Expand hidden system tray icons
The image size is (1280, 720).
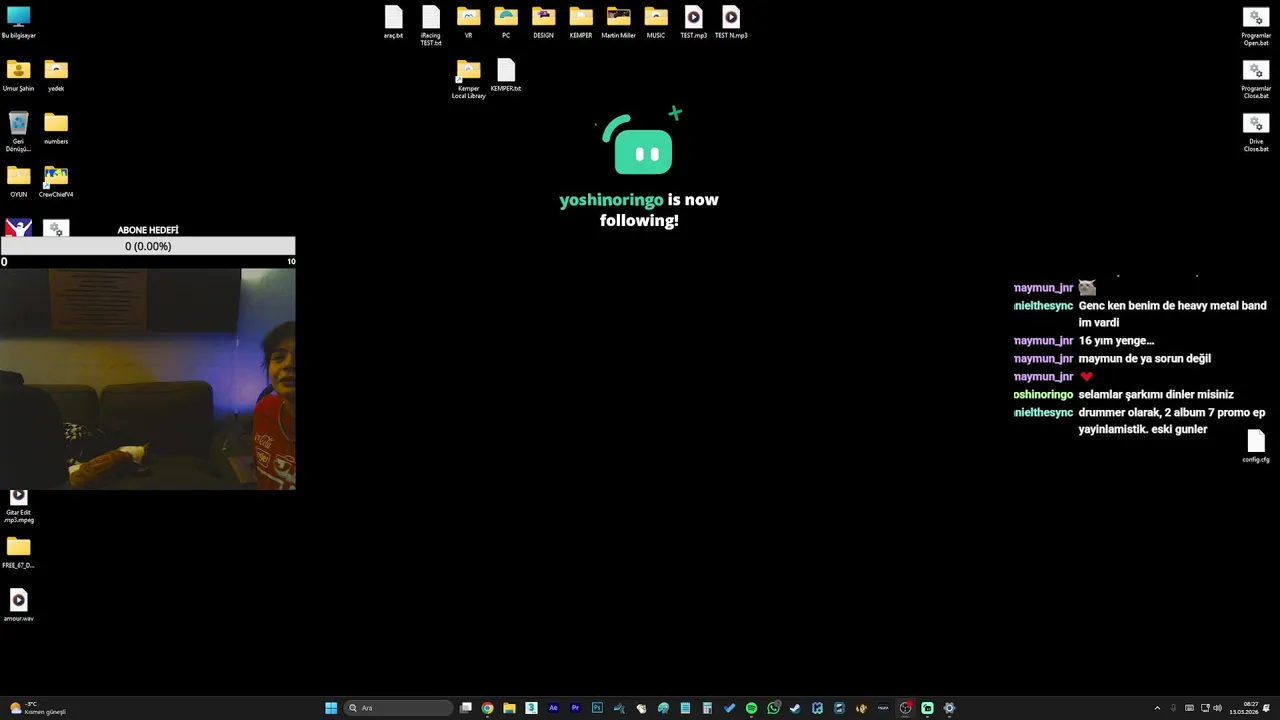click(x=1157, y=708)
